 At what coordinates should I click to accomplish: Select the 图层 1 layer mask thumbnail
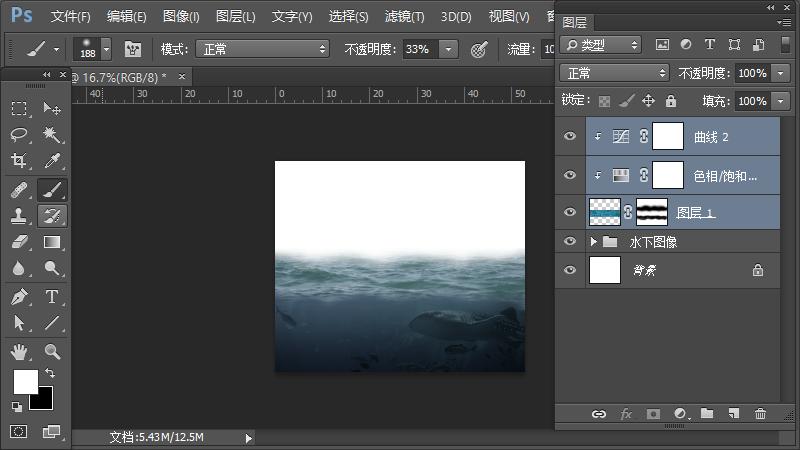tap(652, 212)
